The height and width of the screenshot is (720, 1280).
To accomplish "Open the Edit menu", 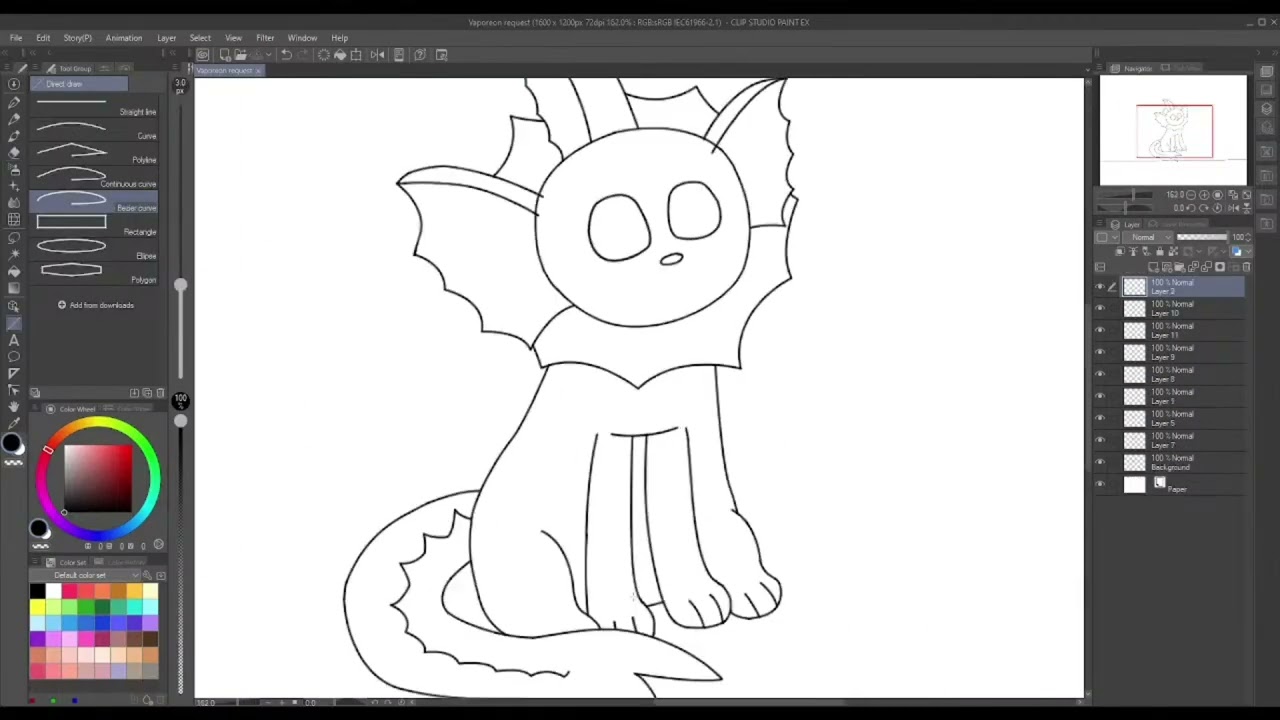I will (x=43, y=38).
